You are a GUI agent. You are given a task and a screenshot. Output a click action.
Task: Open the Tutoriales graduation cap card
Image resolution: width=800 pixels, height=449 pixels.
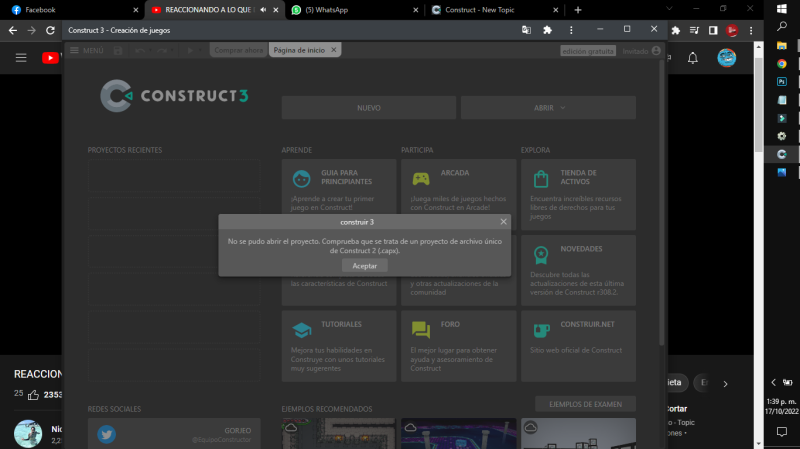pyautogui.click(x=339, y=346)
